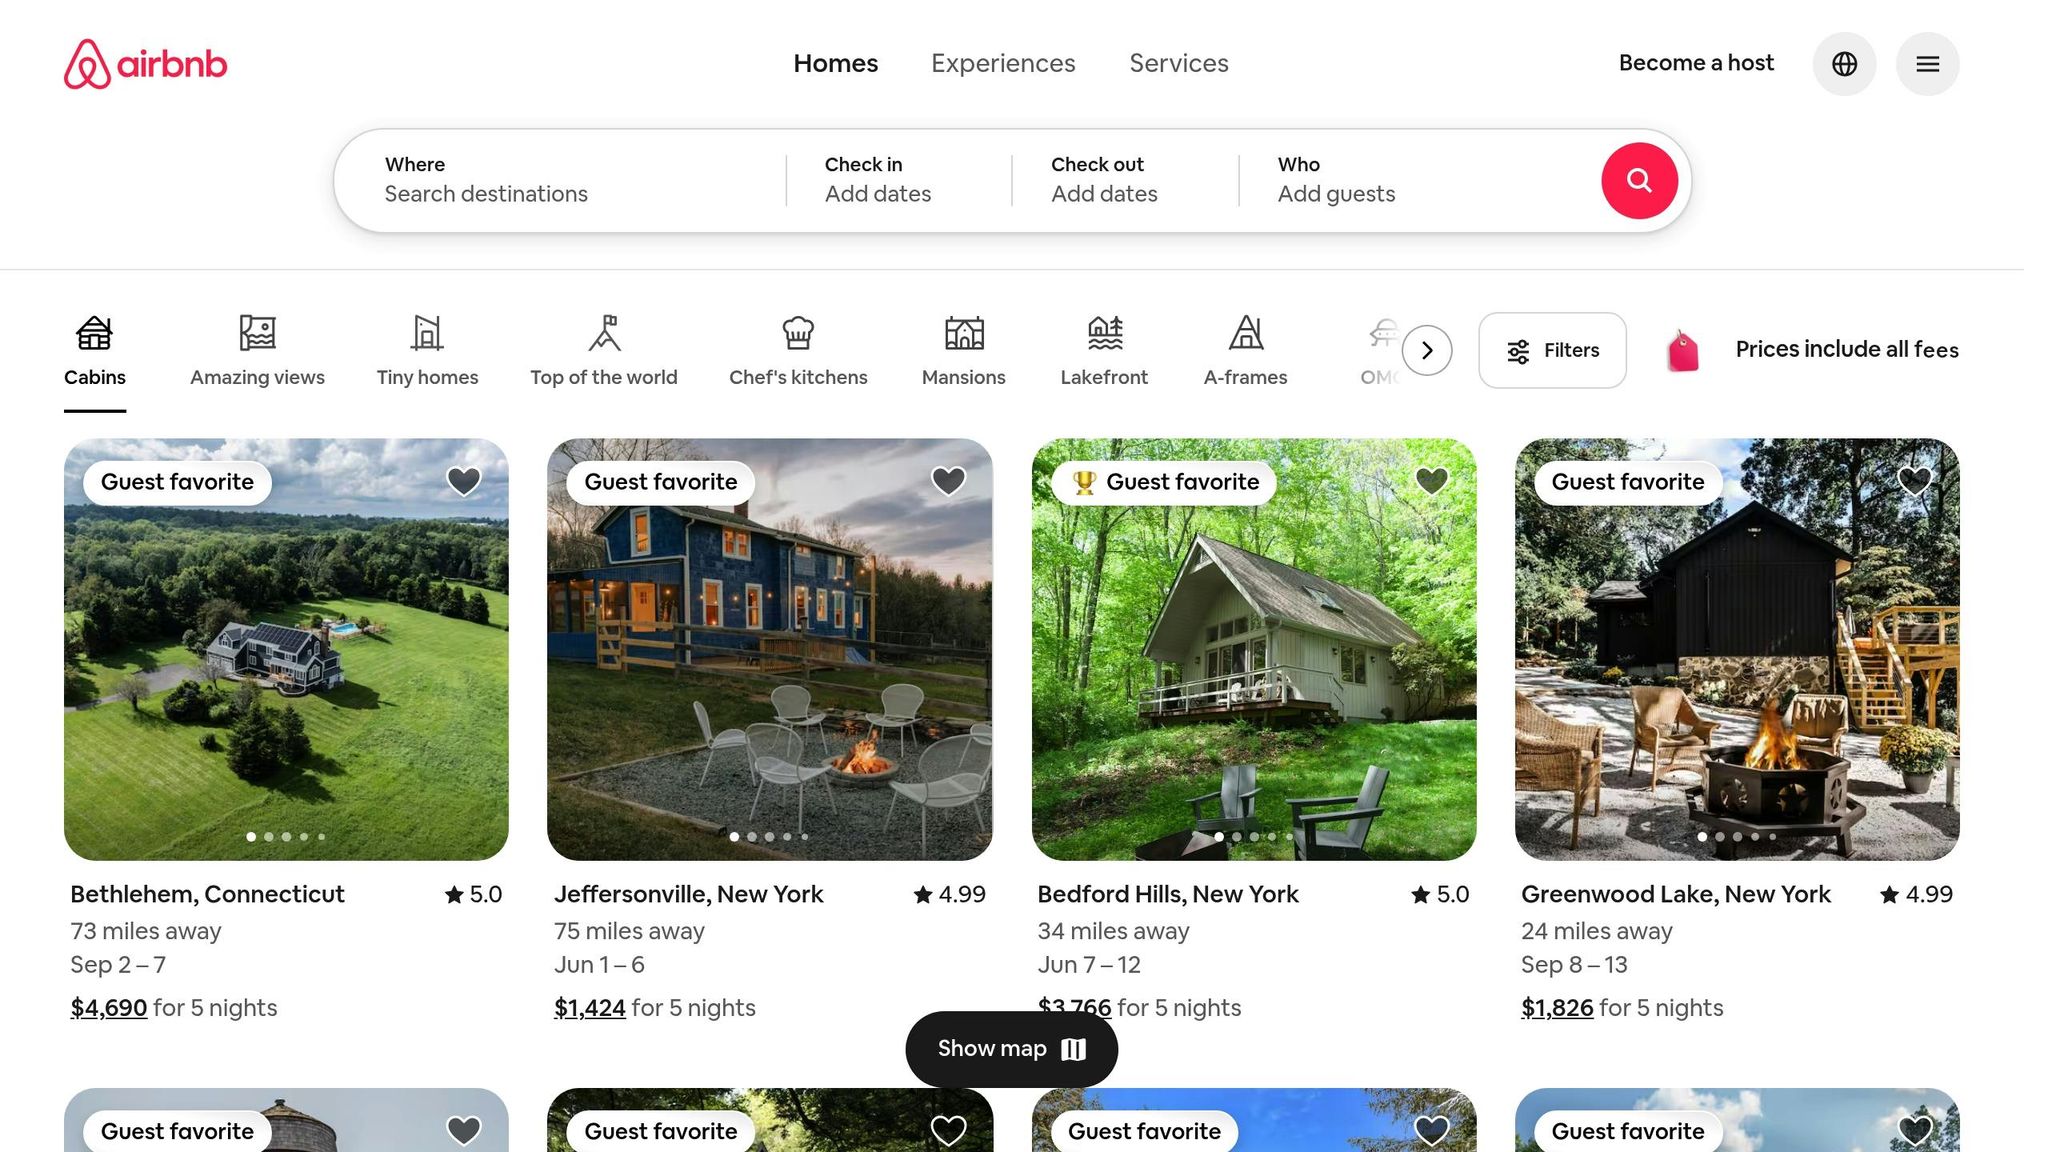Open the hamburger main menu

tap(1927, 64)
